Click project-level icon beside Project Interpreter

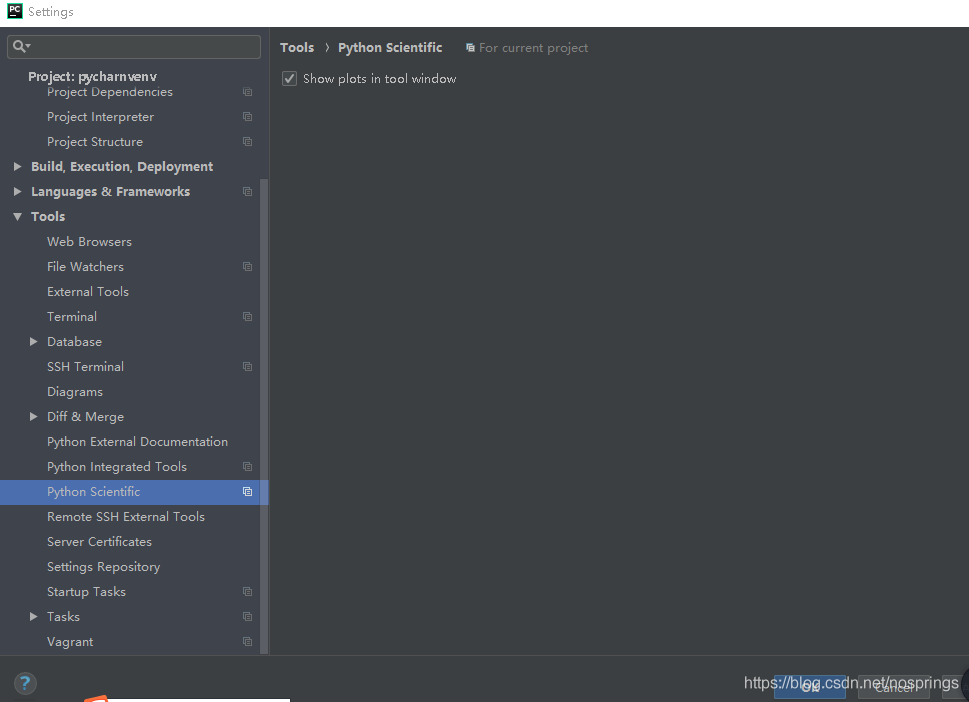coord(247,117)
